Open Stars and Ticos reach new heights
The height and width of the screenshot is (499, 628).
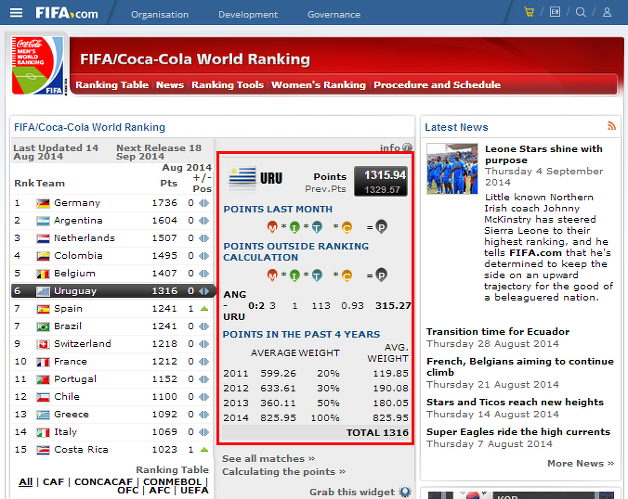515,402
